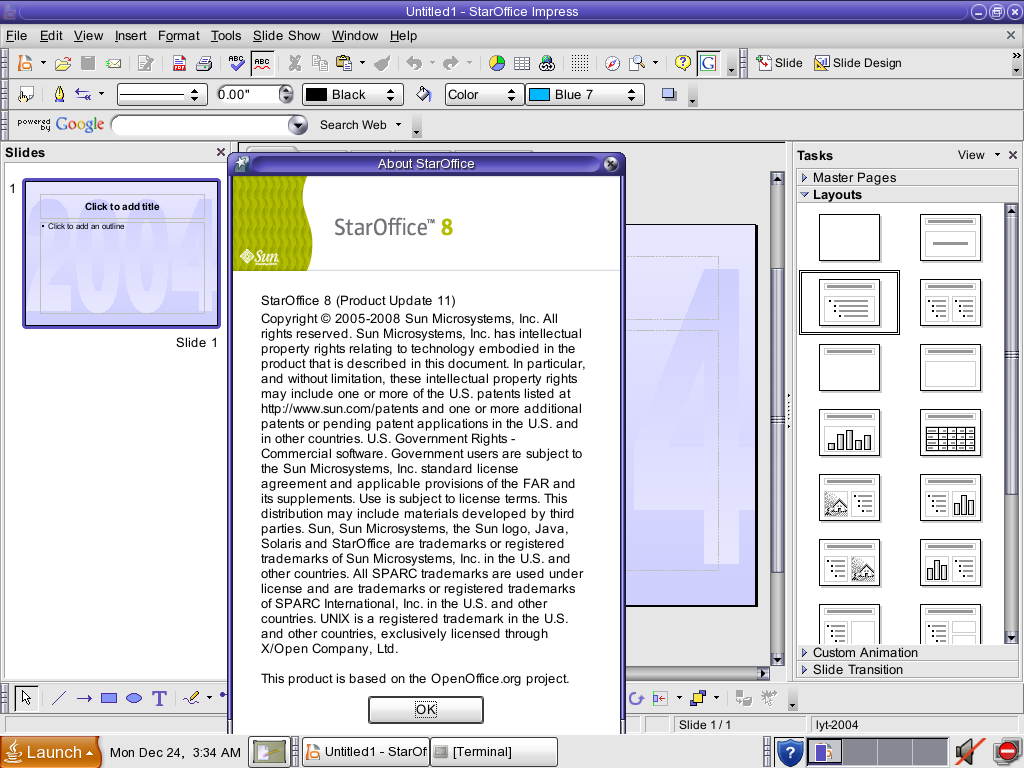Viewport: 1024px width, 768px height.
Task: Open the Black line color dropdown
Action: click(x=351, y=95)
